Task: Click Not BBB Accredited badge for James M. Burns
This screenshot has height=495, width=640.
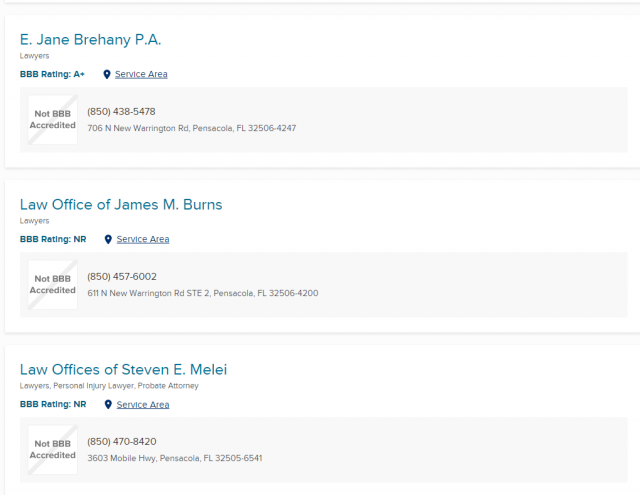Action: (53, 285)
